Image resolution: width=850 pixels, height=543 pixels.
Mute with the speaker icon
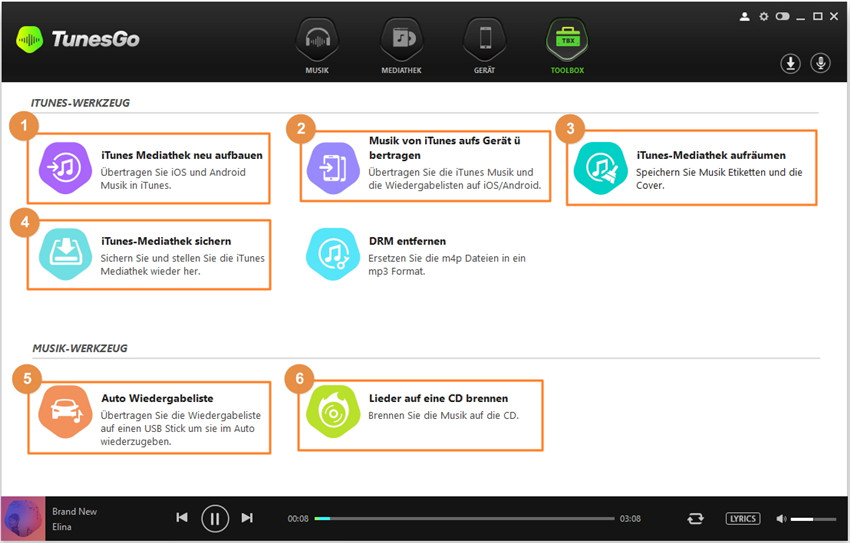781,519
